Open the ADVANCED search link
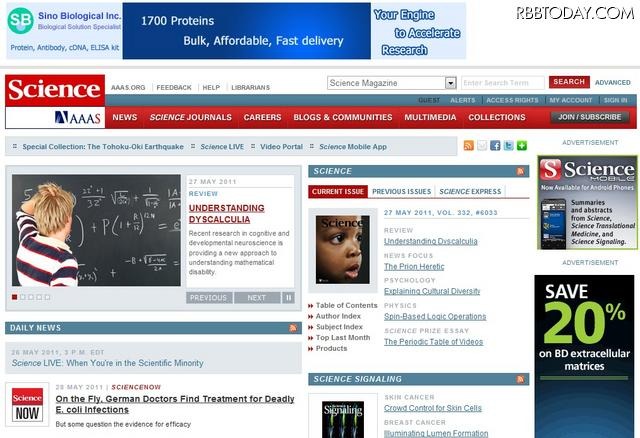 (613, 82)
